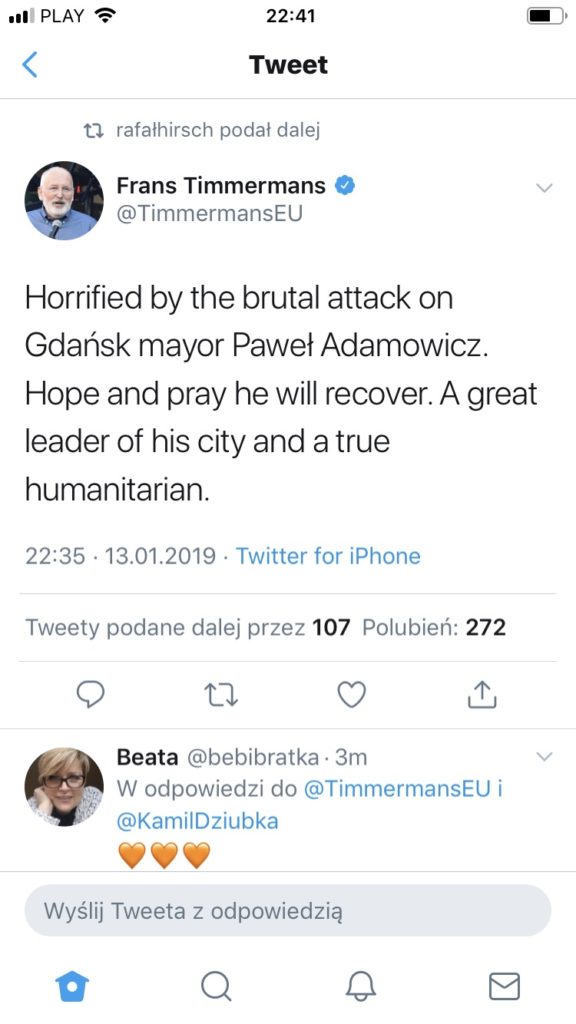Image resolution: width=576 pixels, height=1024 pixels.
Task: Open the @KamilDziubka mention link
Action: tap(197, 820)
